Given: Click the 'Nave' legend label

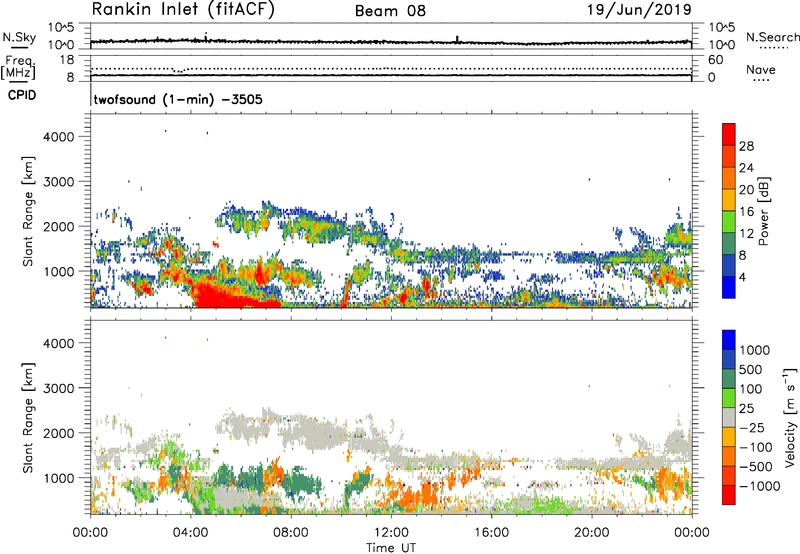Looking at the screenshot, I should [x=761, y=70].
